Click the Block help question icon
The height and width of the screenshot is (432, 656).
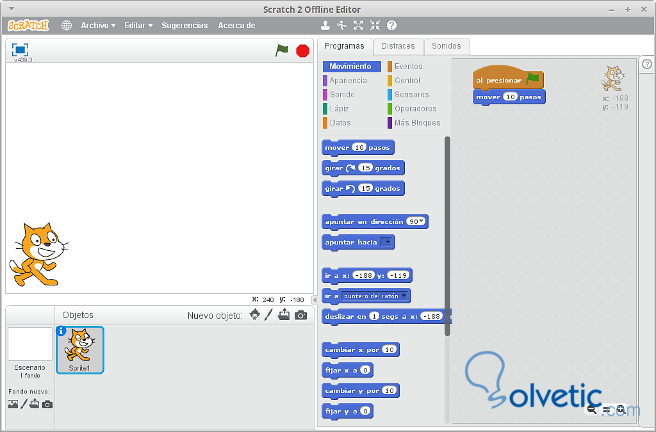(392, 26)
